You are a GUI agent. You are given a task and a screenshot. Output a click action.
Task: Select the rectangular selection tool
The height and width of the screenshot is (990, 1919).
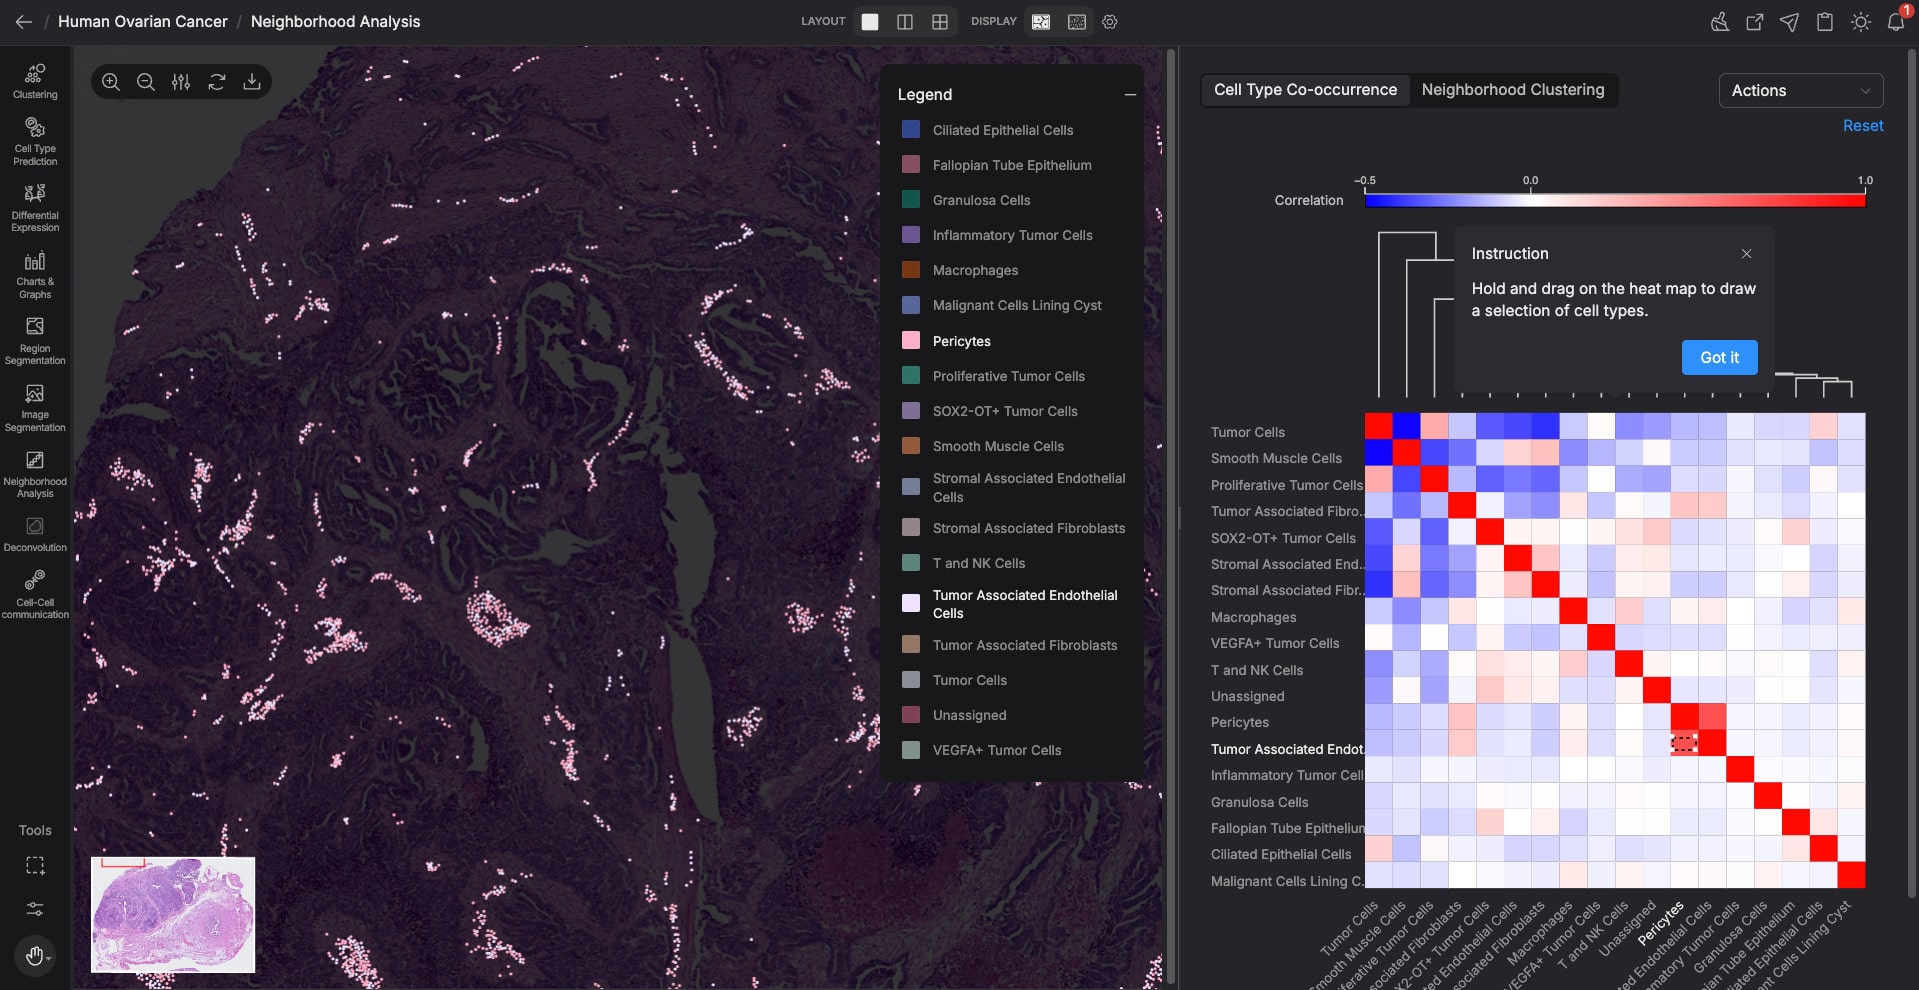tap(35, 866)
